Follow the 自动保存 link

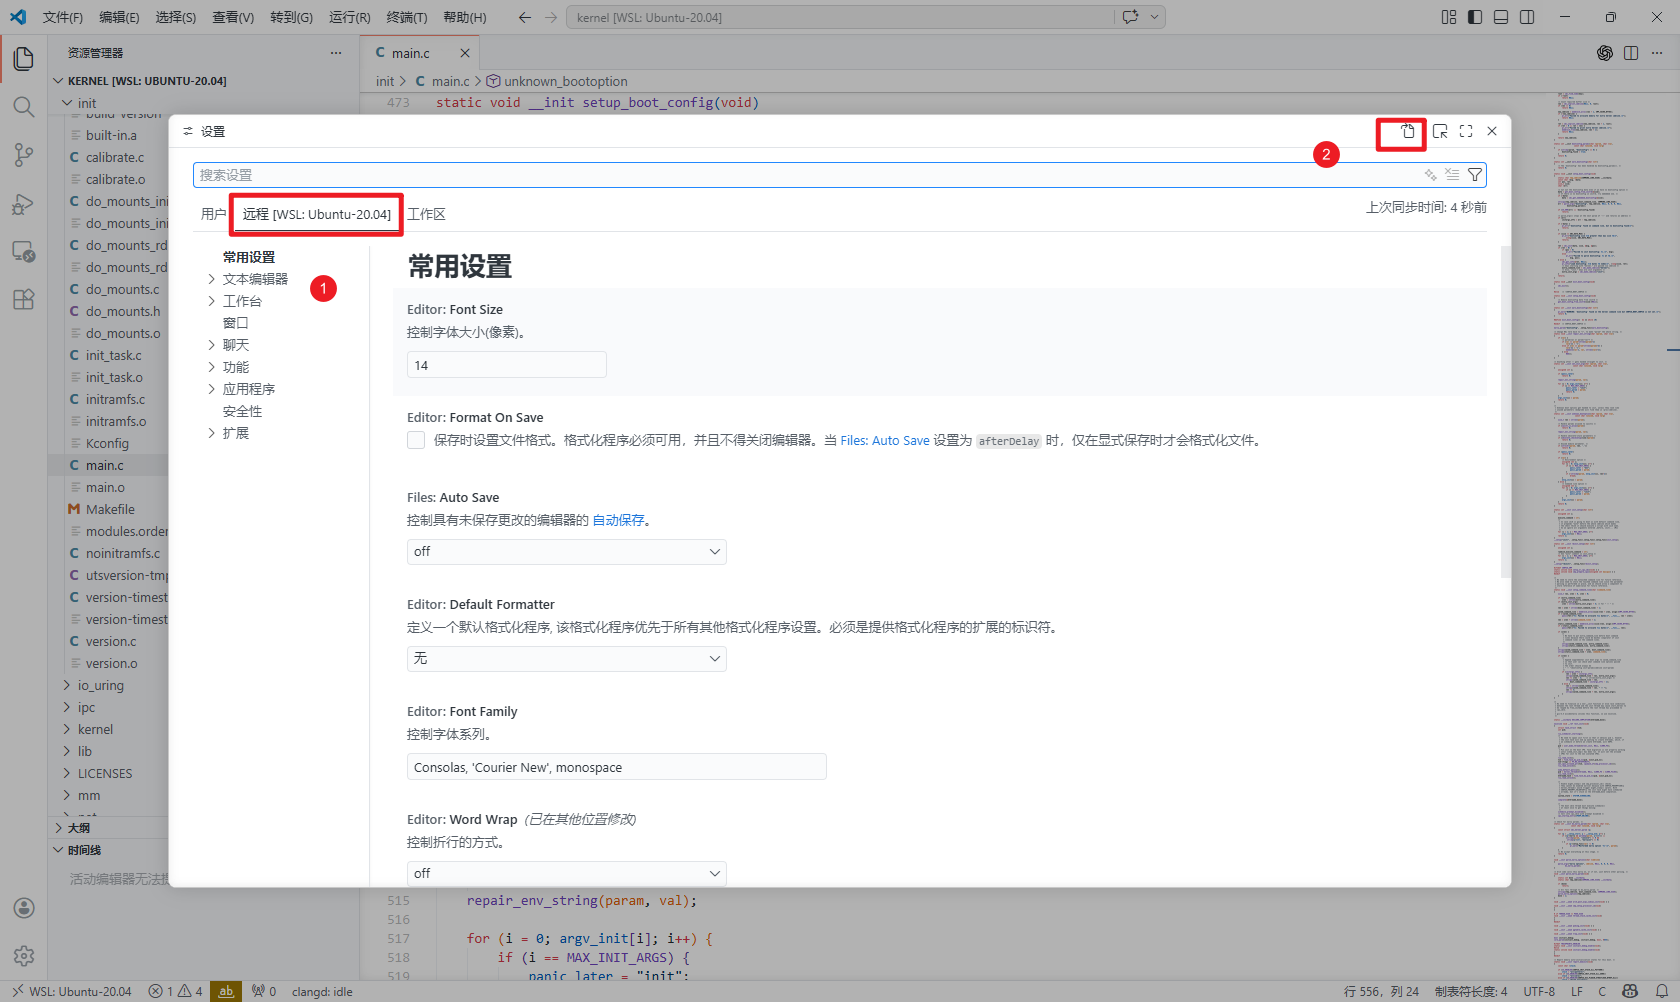pyautogui.click(x=618, y=520)
